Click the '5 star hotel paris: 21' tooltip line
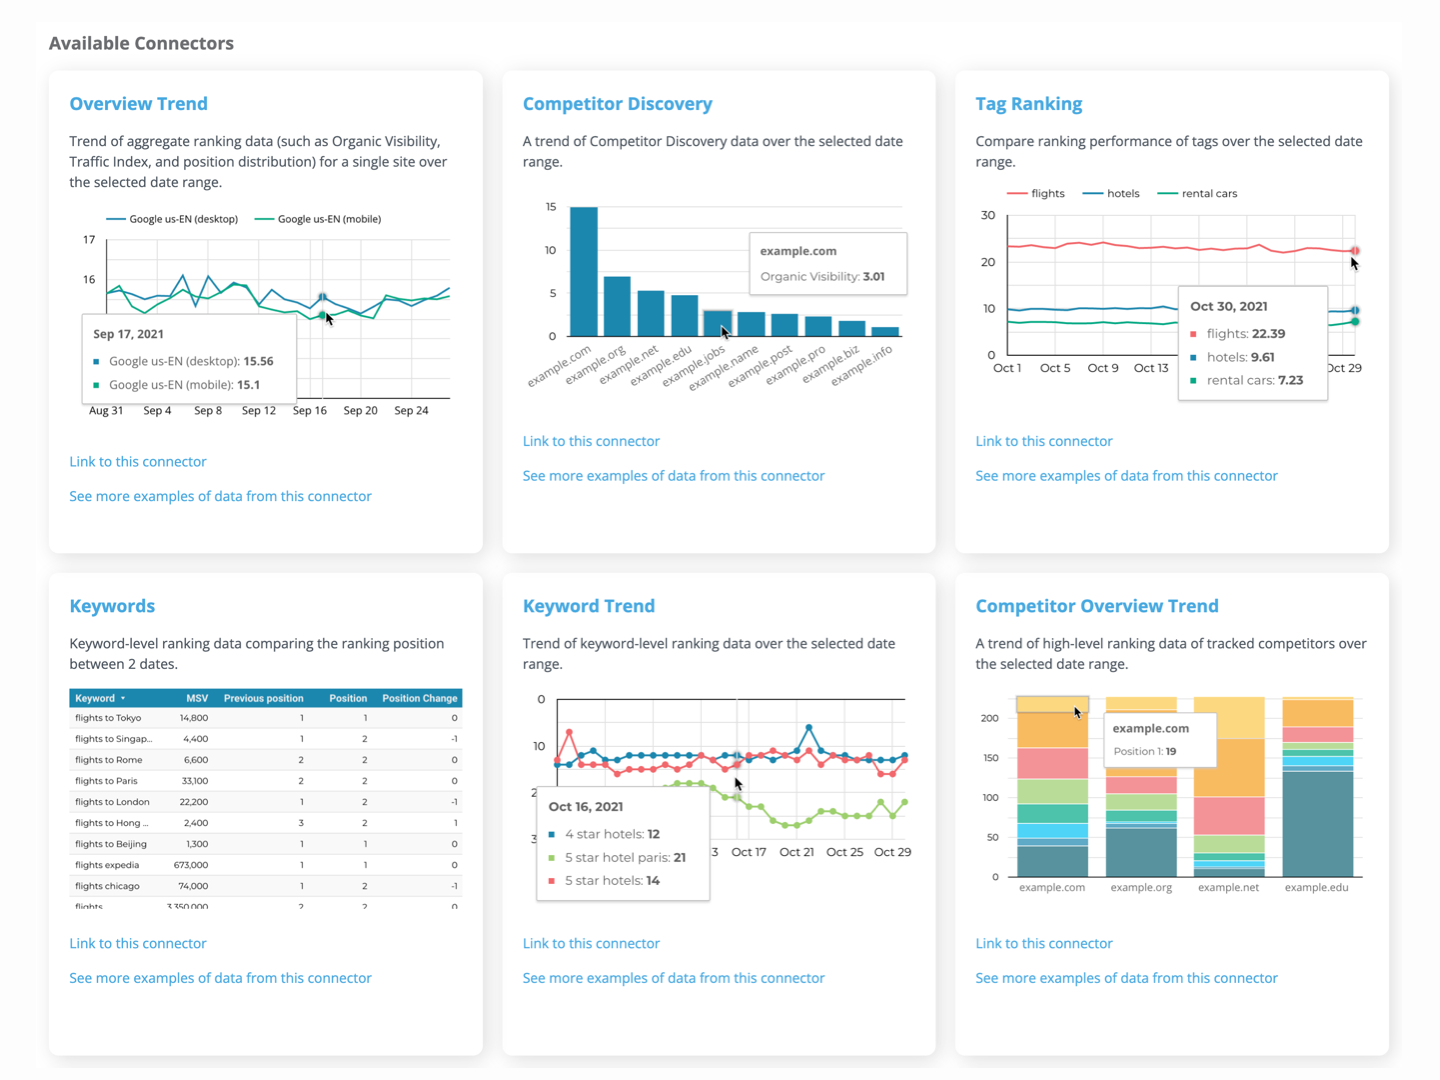Screen dimensions: 1440x1080 click(x=617, y=858)
